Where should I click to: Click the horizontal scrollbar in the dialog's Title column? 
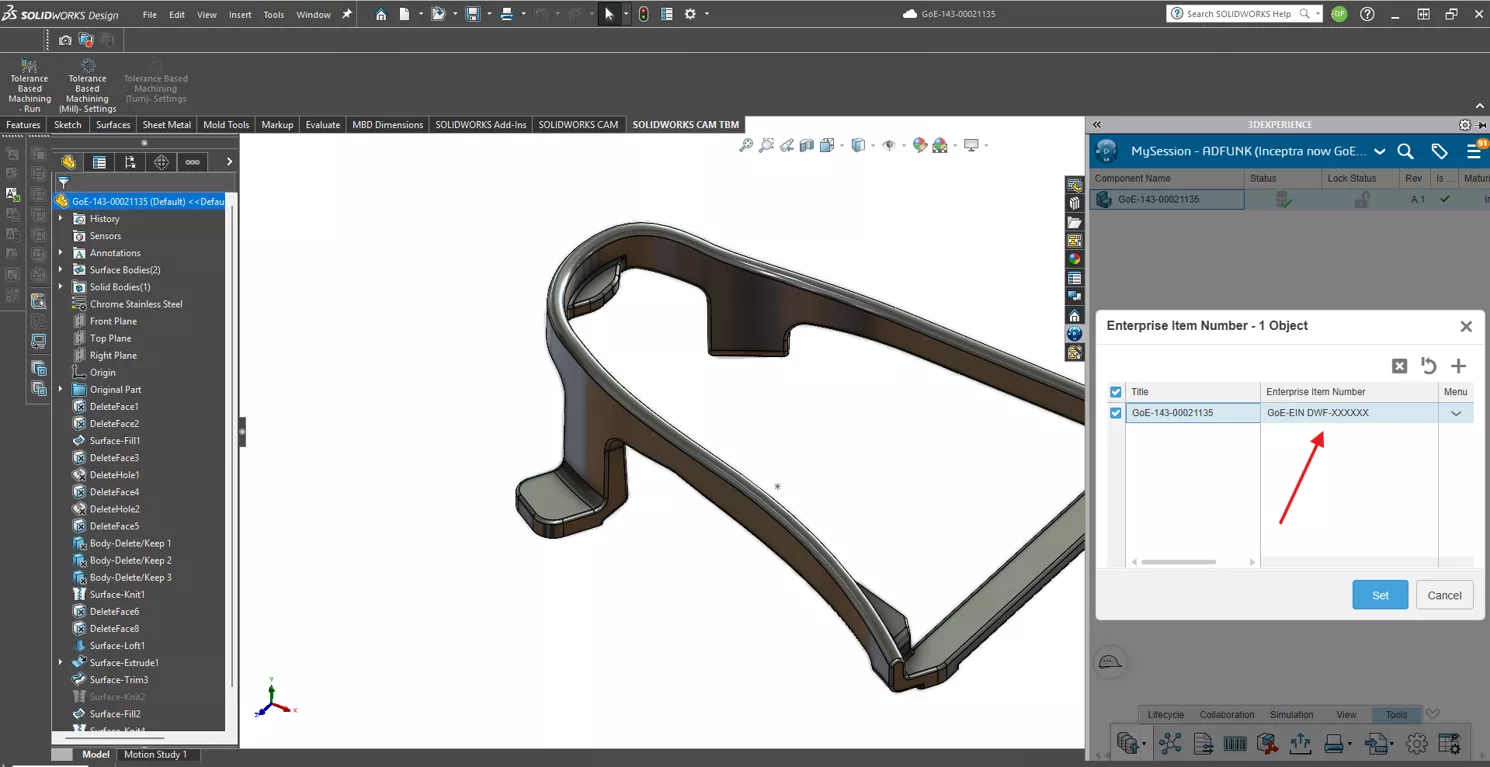(x=1179, y=562)
